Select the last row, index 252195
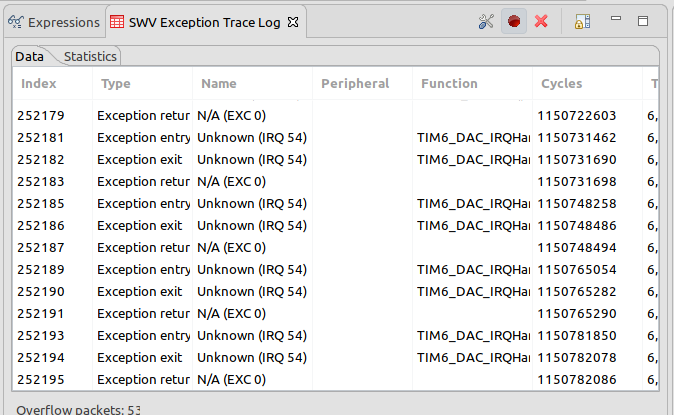 pos(40,380)
